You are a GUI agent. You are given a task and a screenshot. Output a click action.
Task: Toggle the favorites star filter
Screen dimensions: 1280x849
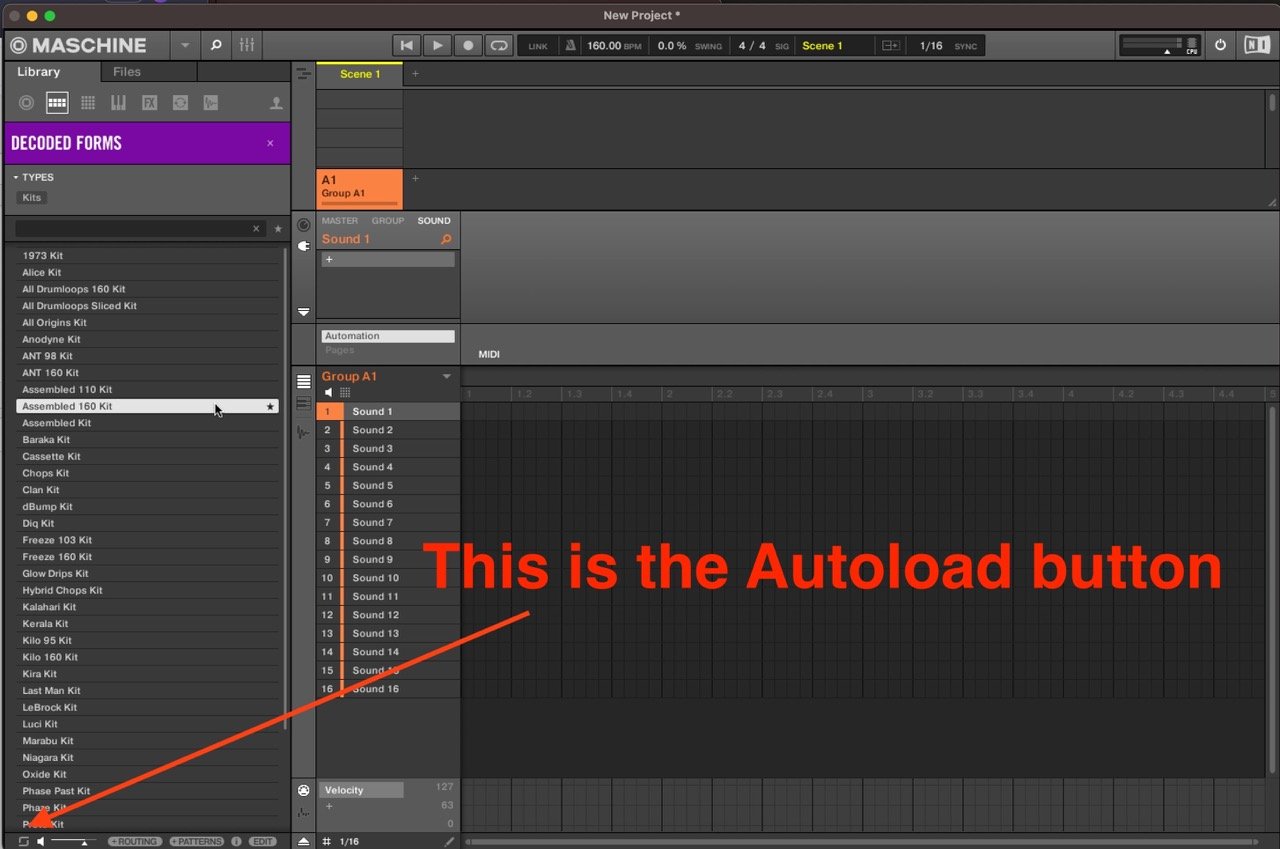pos(278,229)
